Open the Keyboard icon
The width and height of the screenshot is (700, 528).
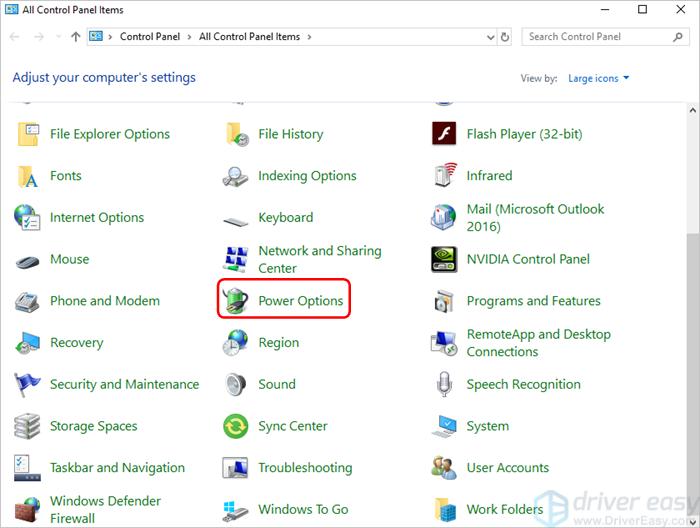235,220
